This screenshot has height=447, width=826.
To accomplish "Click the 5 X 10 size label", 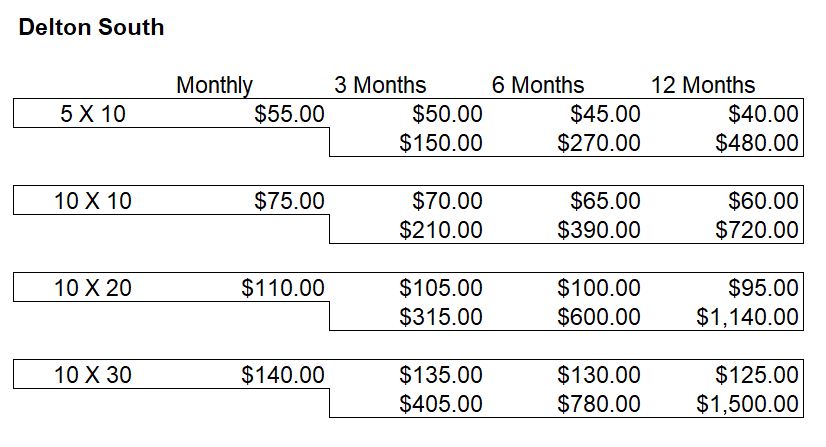I will (93, 114).
